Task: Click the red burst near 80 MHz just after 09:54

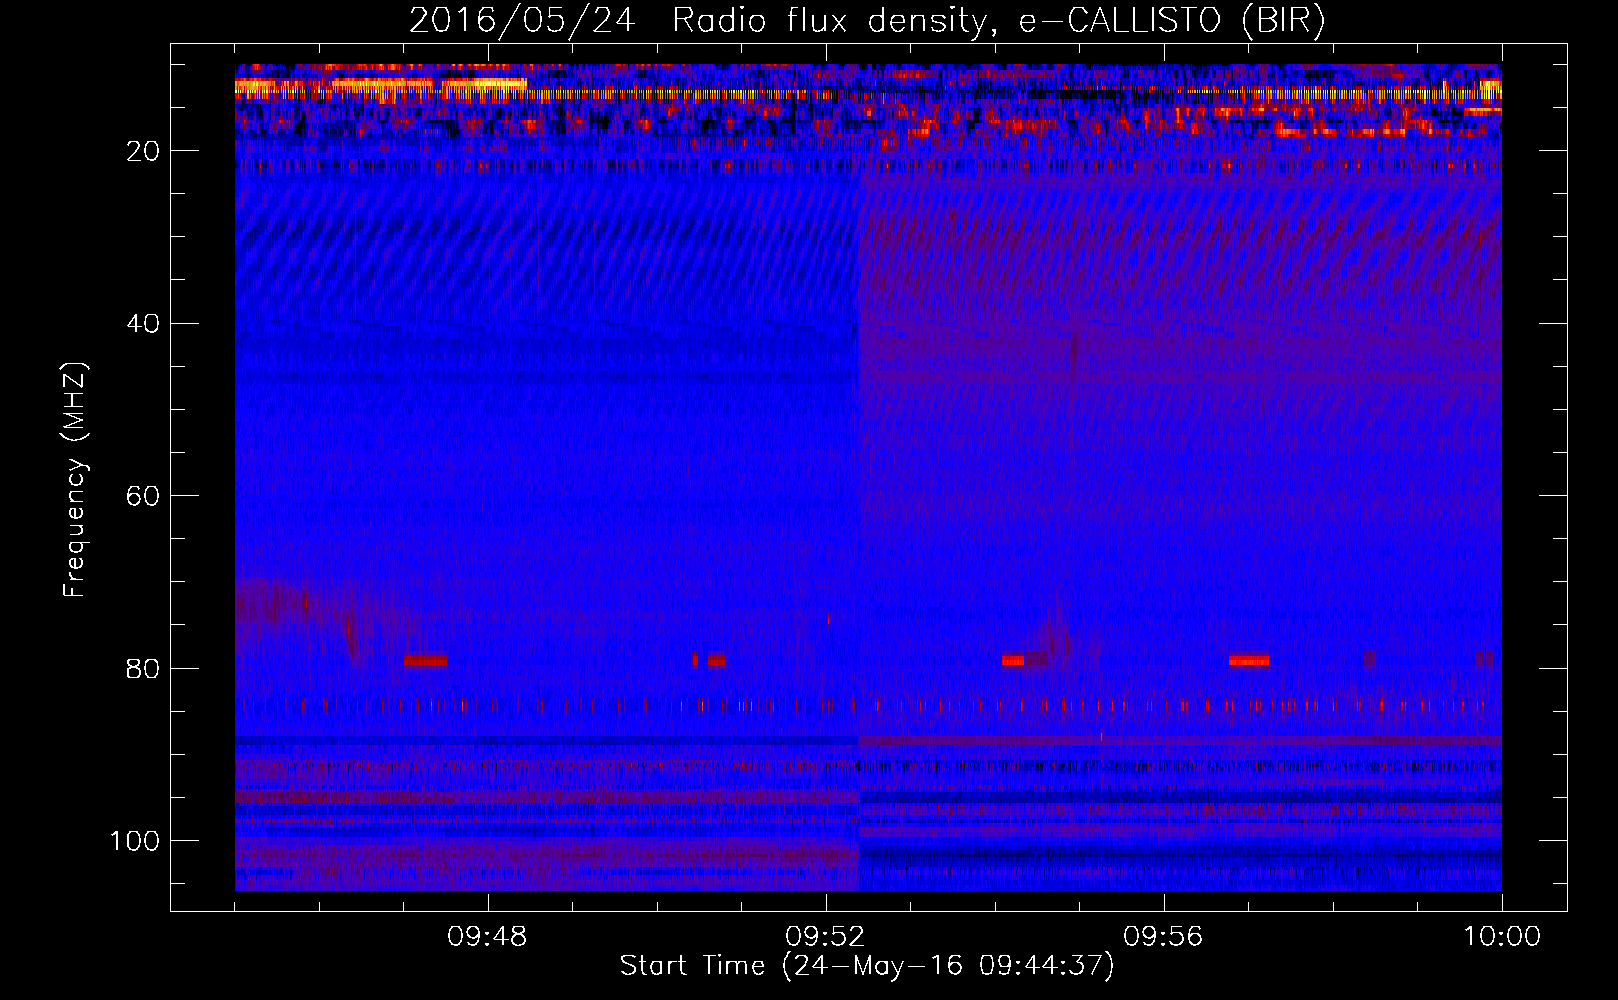Action: point(1013,661)
